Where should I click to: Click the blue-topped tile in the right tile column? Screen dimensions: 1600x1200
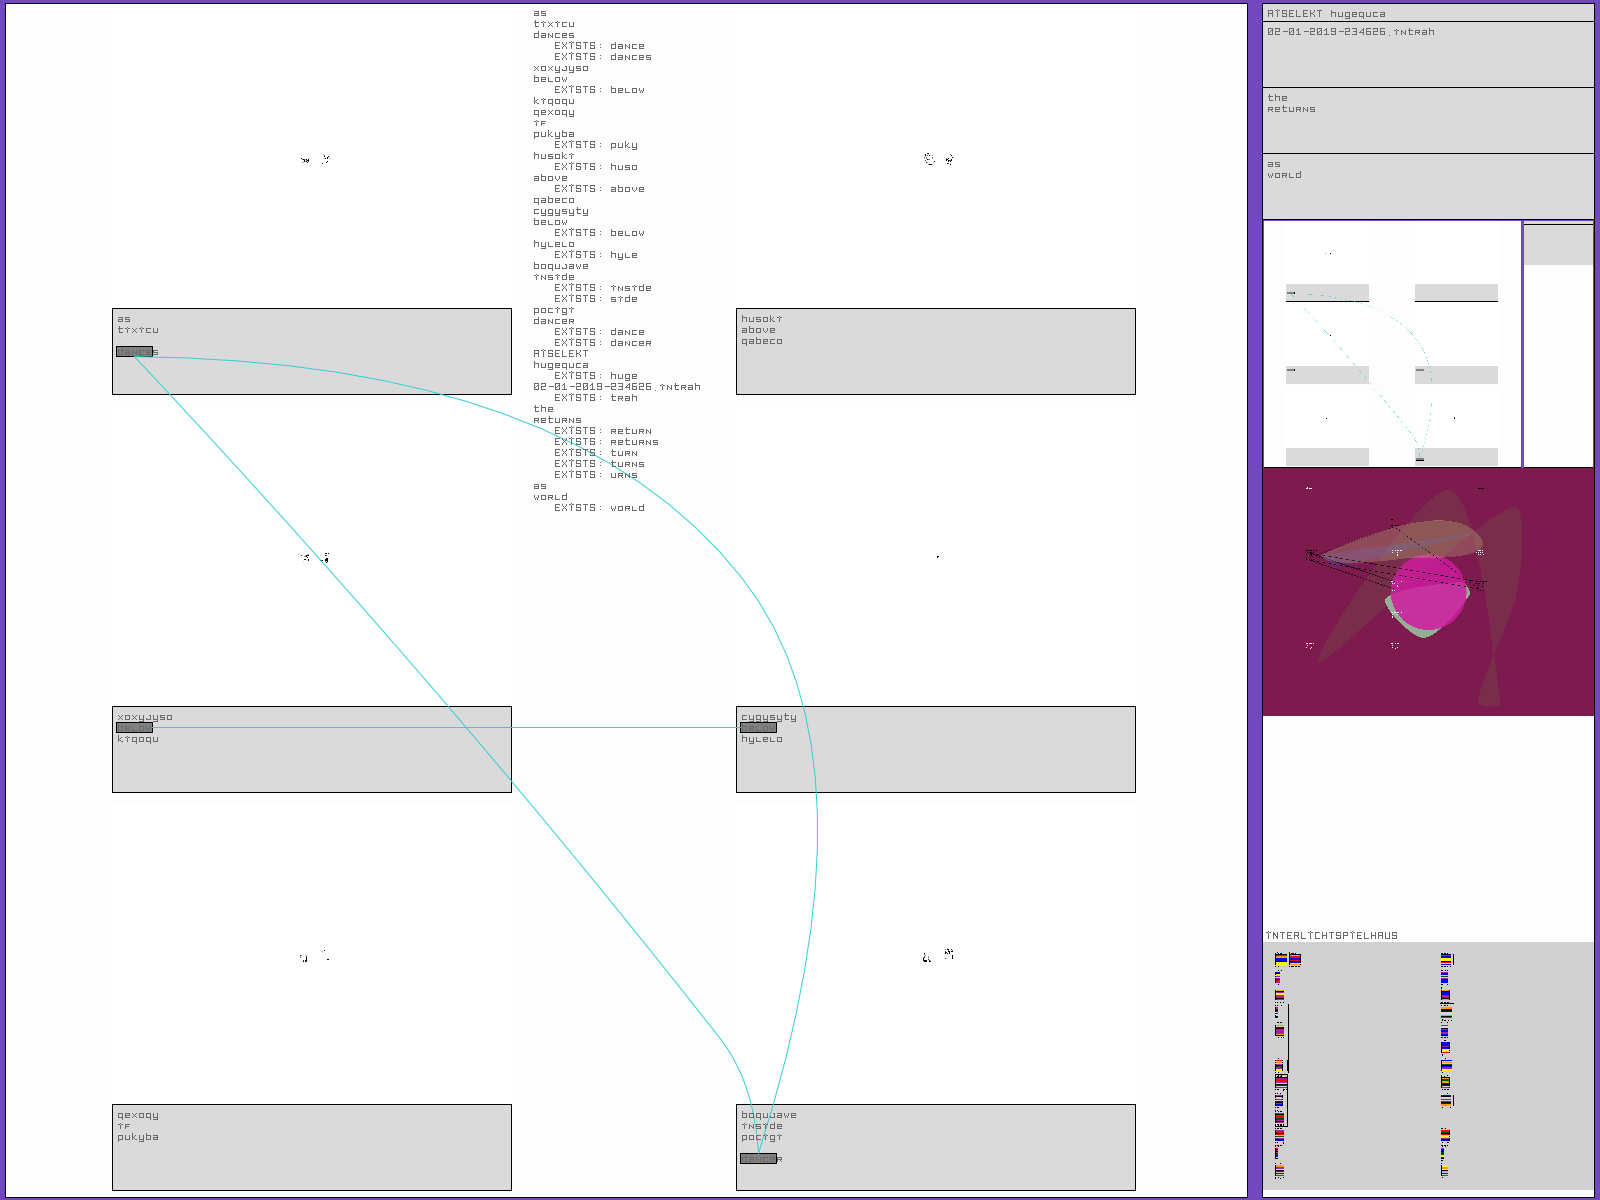[1446, 1047]
